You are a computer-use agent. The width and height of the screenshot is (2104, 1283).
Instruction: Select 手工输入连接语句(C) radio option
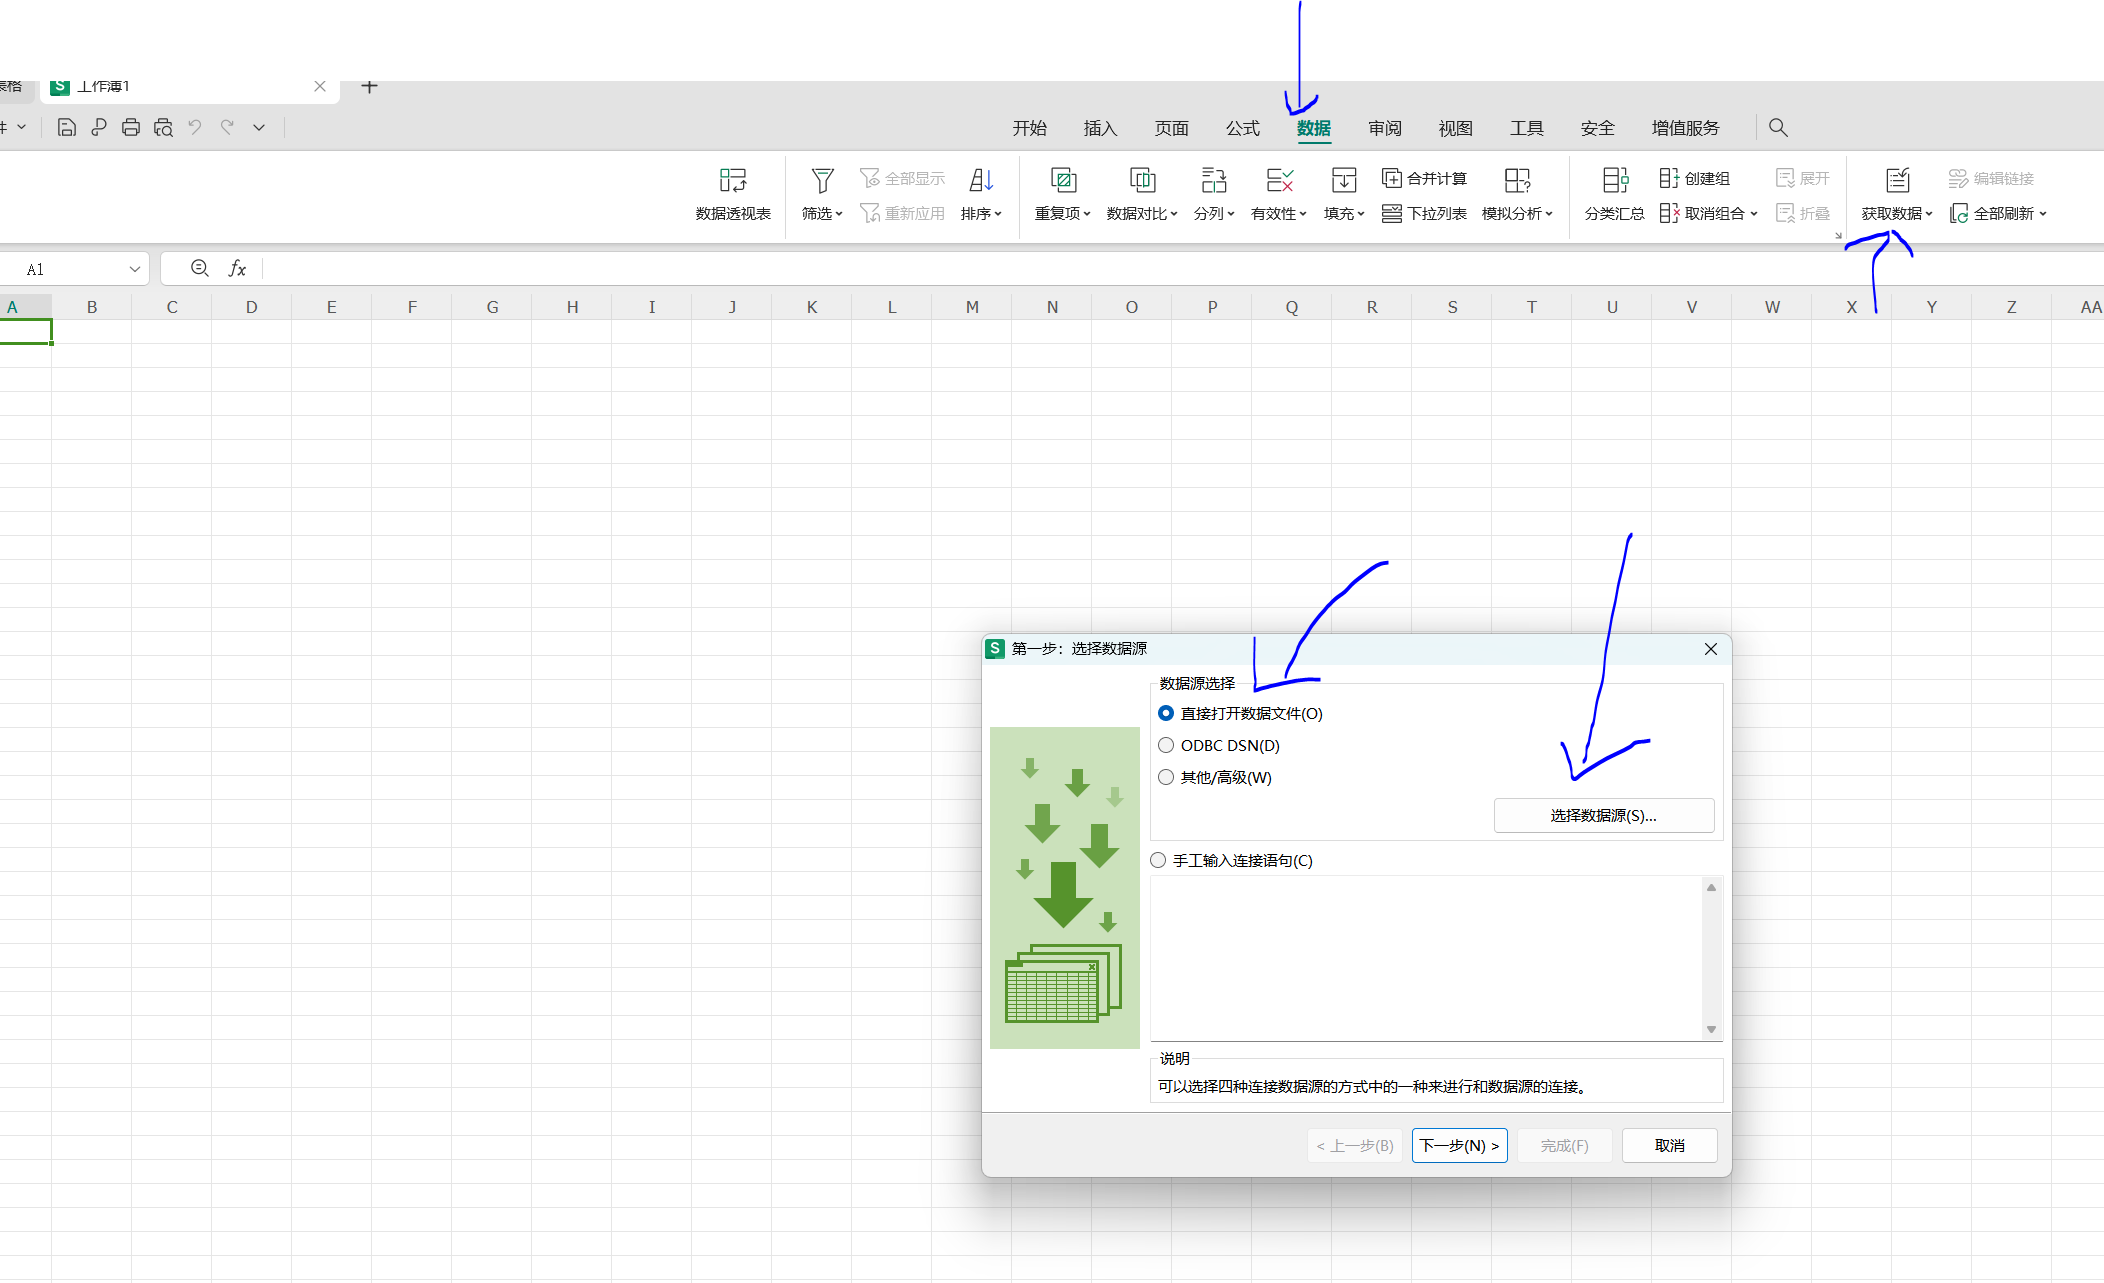tap(1158, 860)
